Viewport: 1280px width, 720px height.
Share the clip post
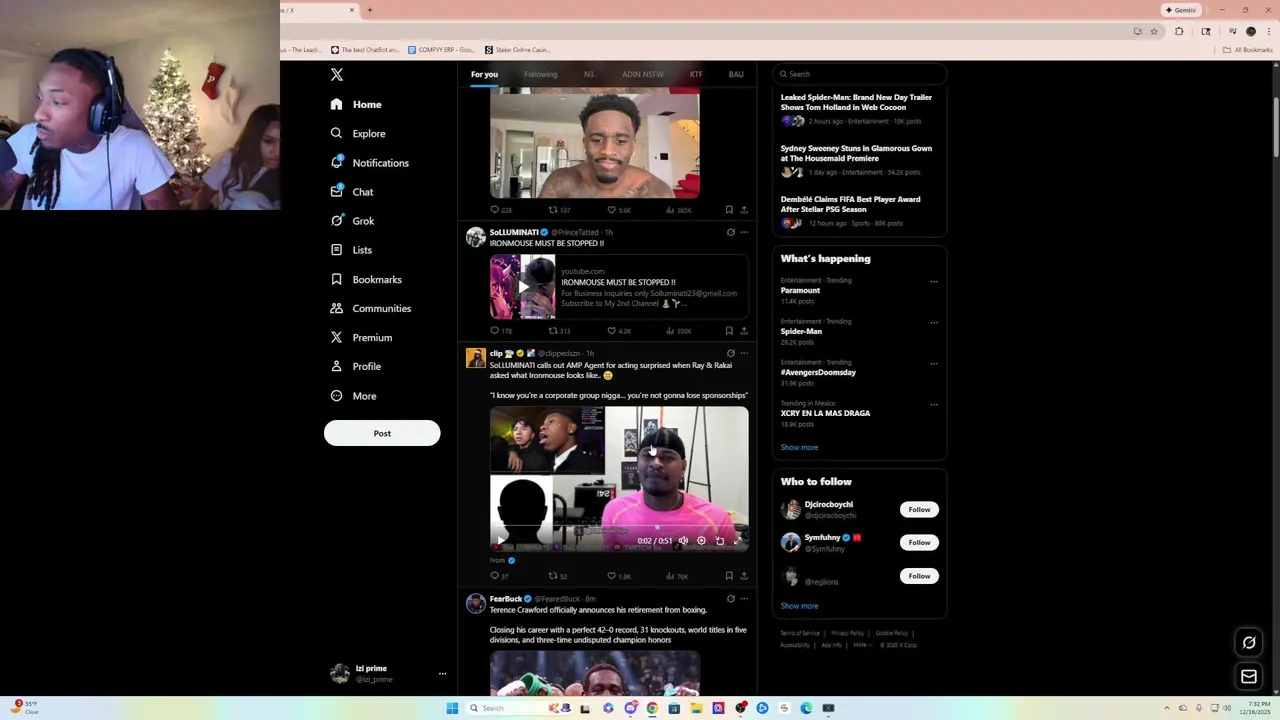click(744, 576)
